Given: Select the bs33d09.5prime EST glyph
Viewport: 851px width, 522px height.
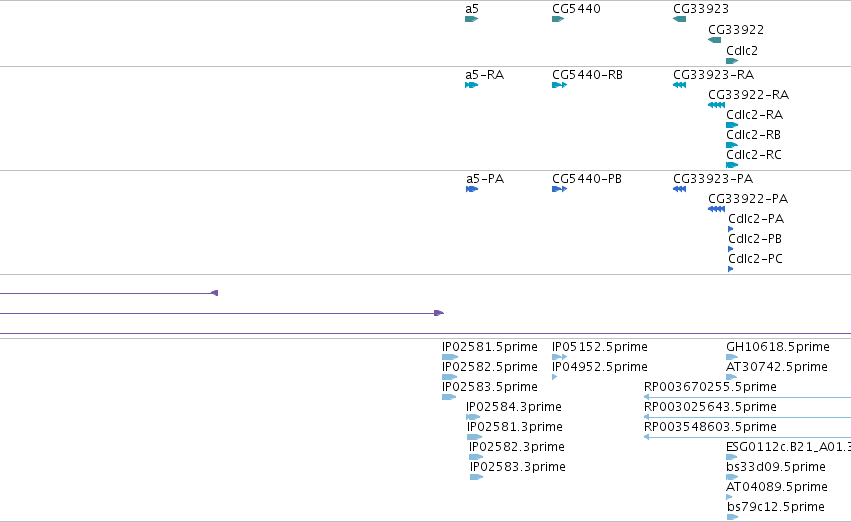Looking at the screenshot, I should coord(732,478).
